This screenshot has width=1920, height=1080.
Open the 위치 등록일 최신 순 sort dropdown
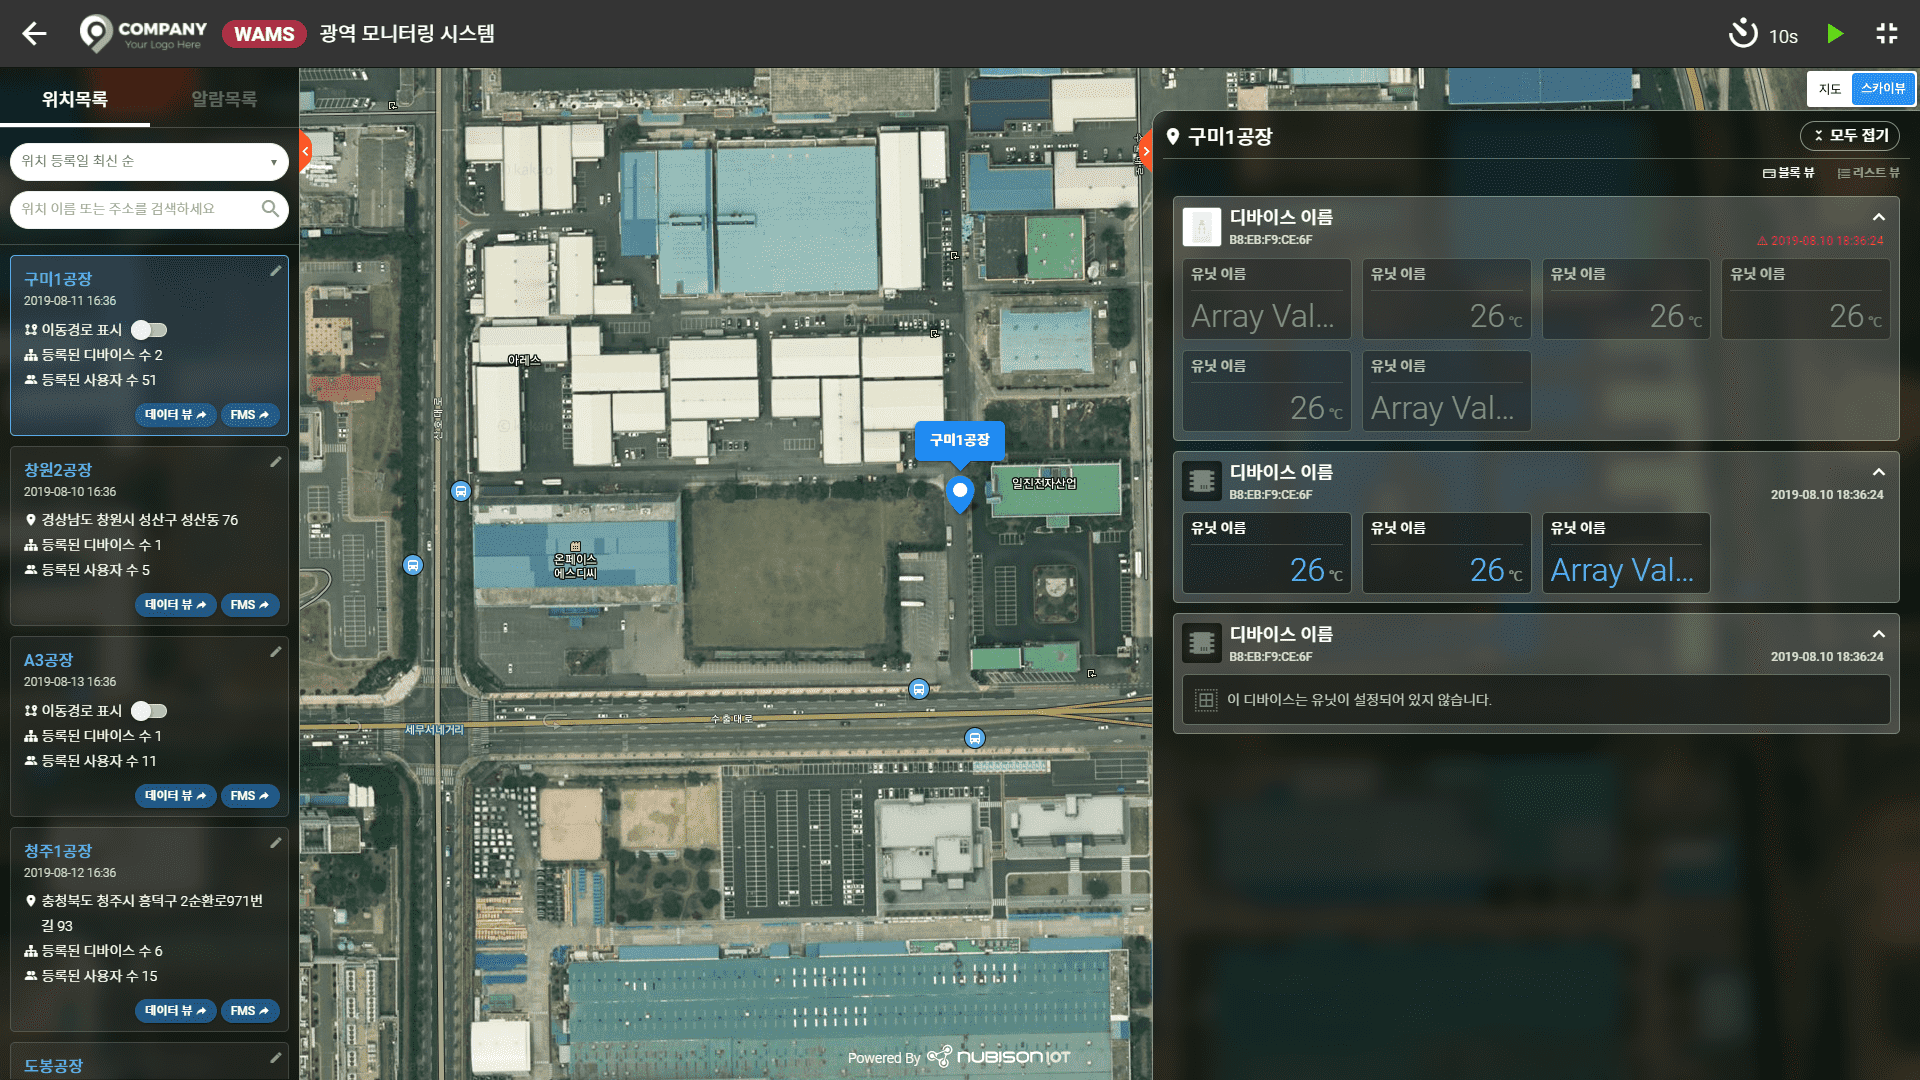click(x=149, y=161)
